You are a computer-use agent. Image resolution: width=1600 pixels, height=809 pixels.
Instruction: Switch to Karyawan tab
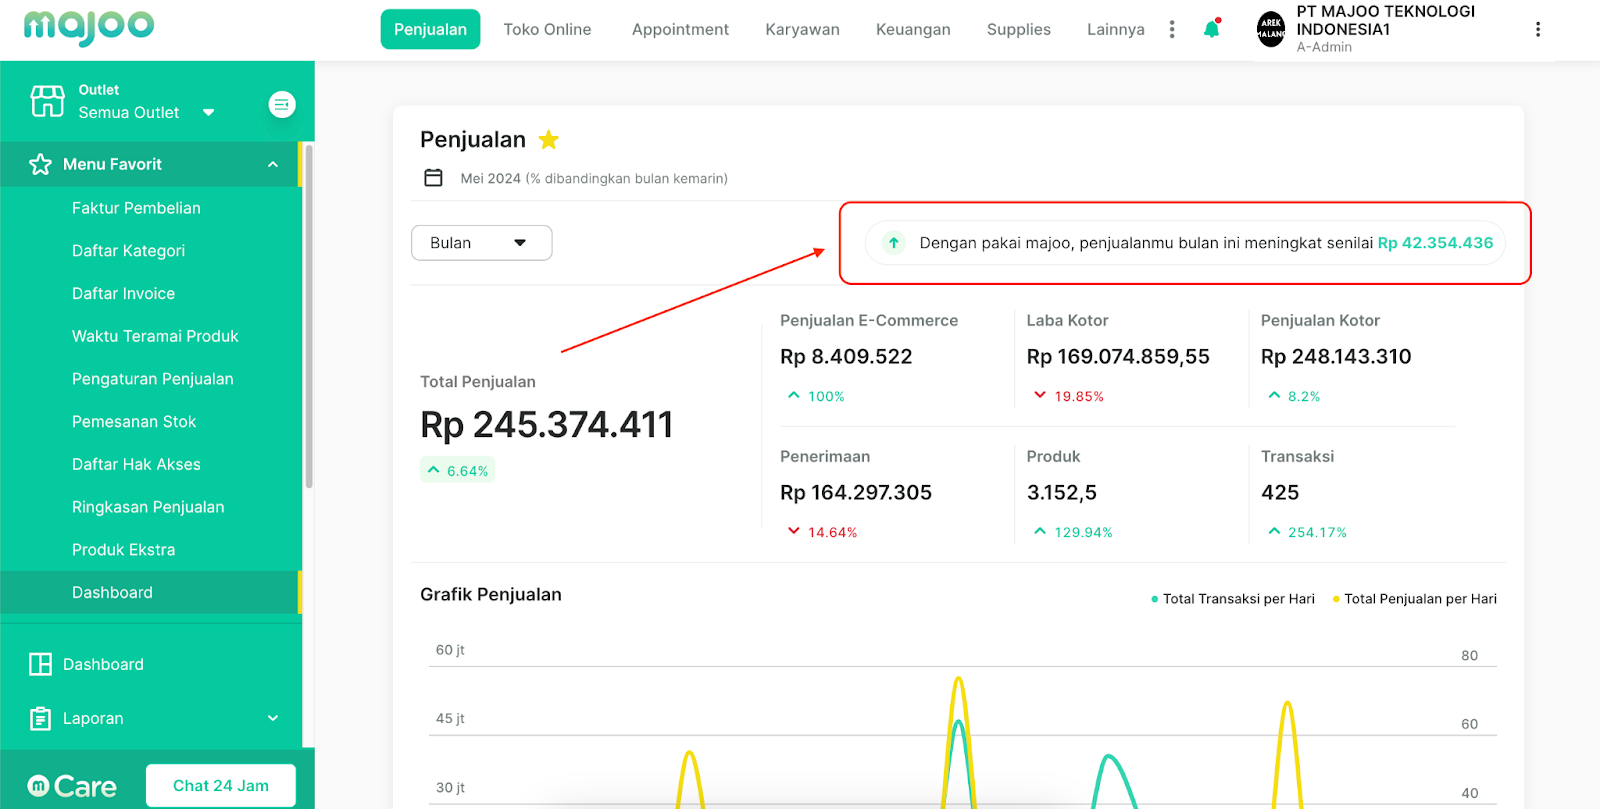pyautogui.click(x=802, y=29)
